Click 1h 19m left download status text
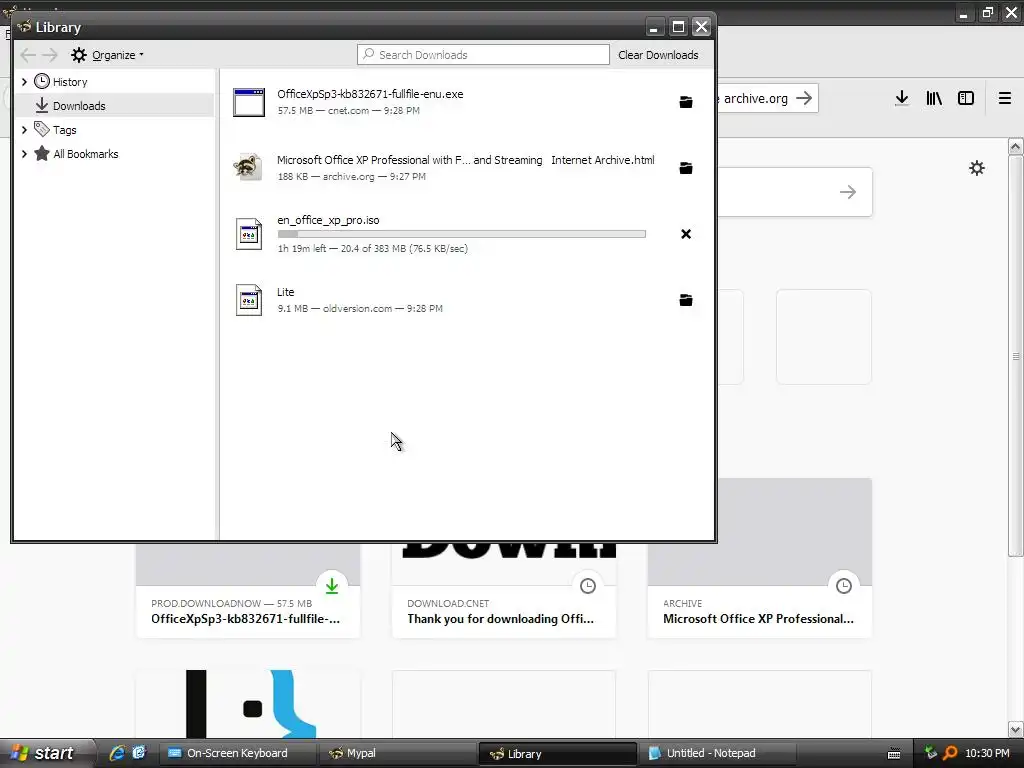This screenshot has width=1024, height=768. pyautogui.click(x=373, y=248)
